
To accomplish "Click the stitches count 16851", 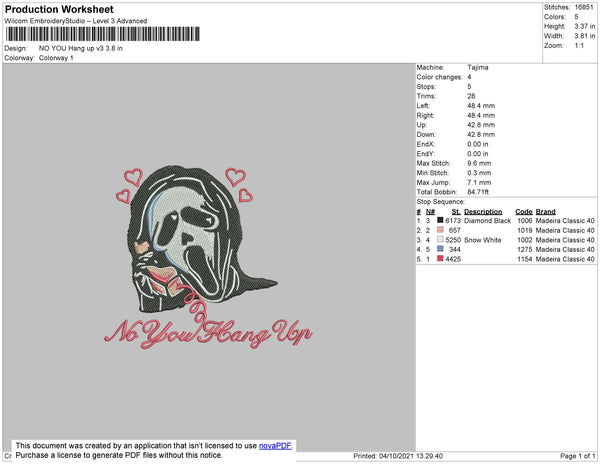I will coord(584,7).
